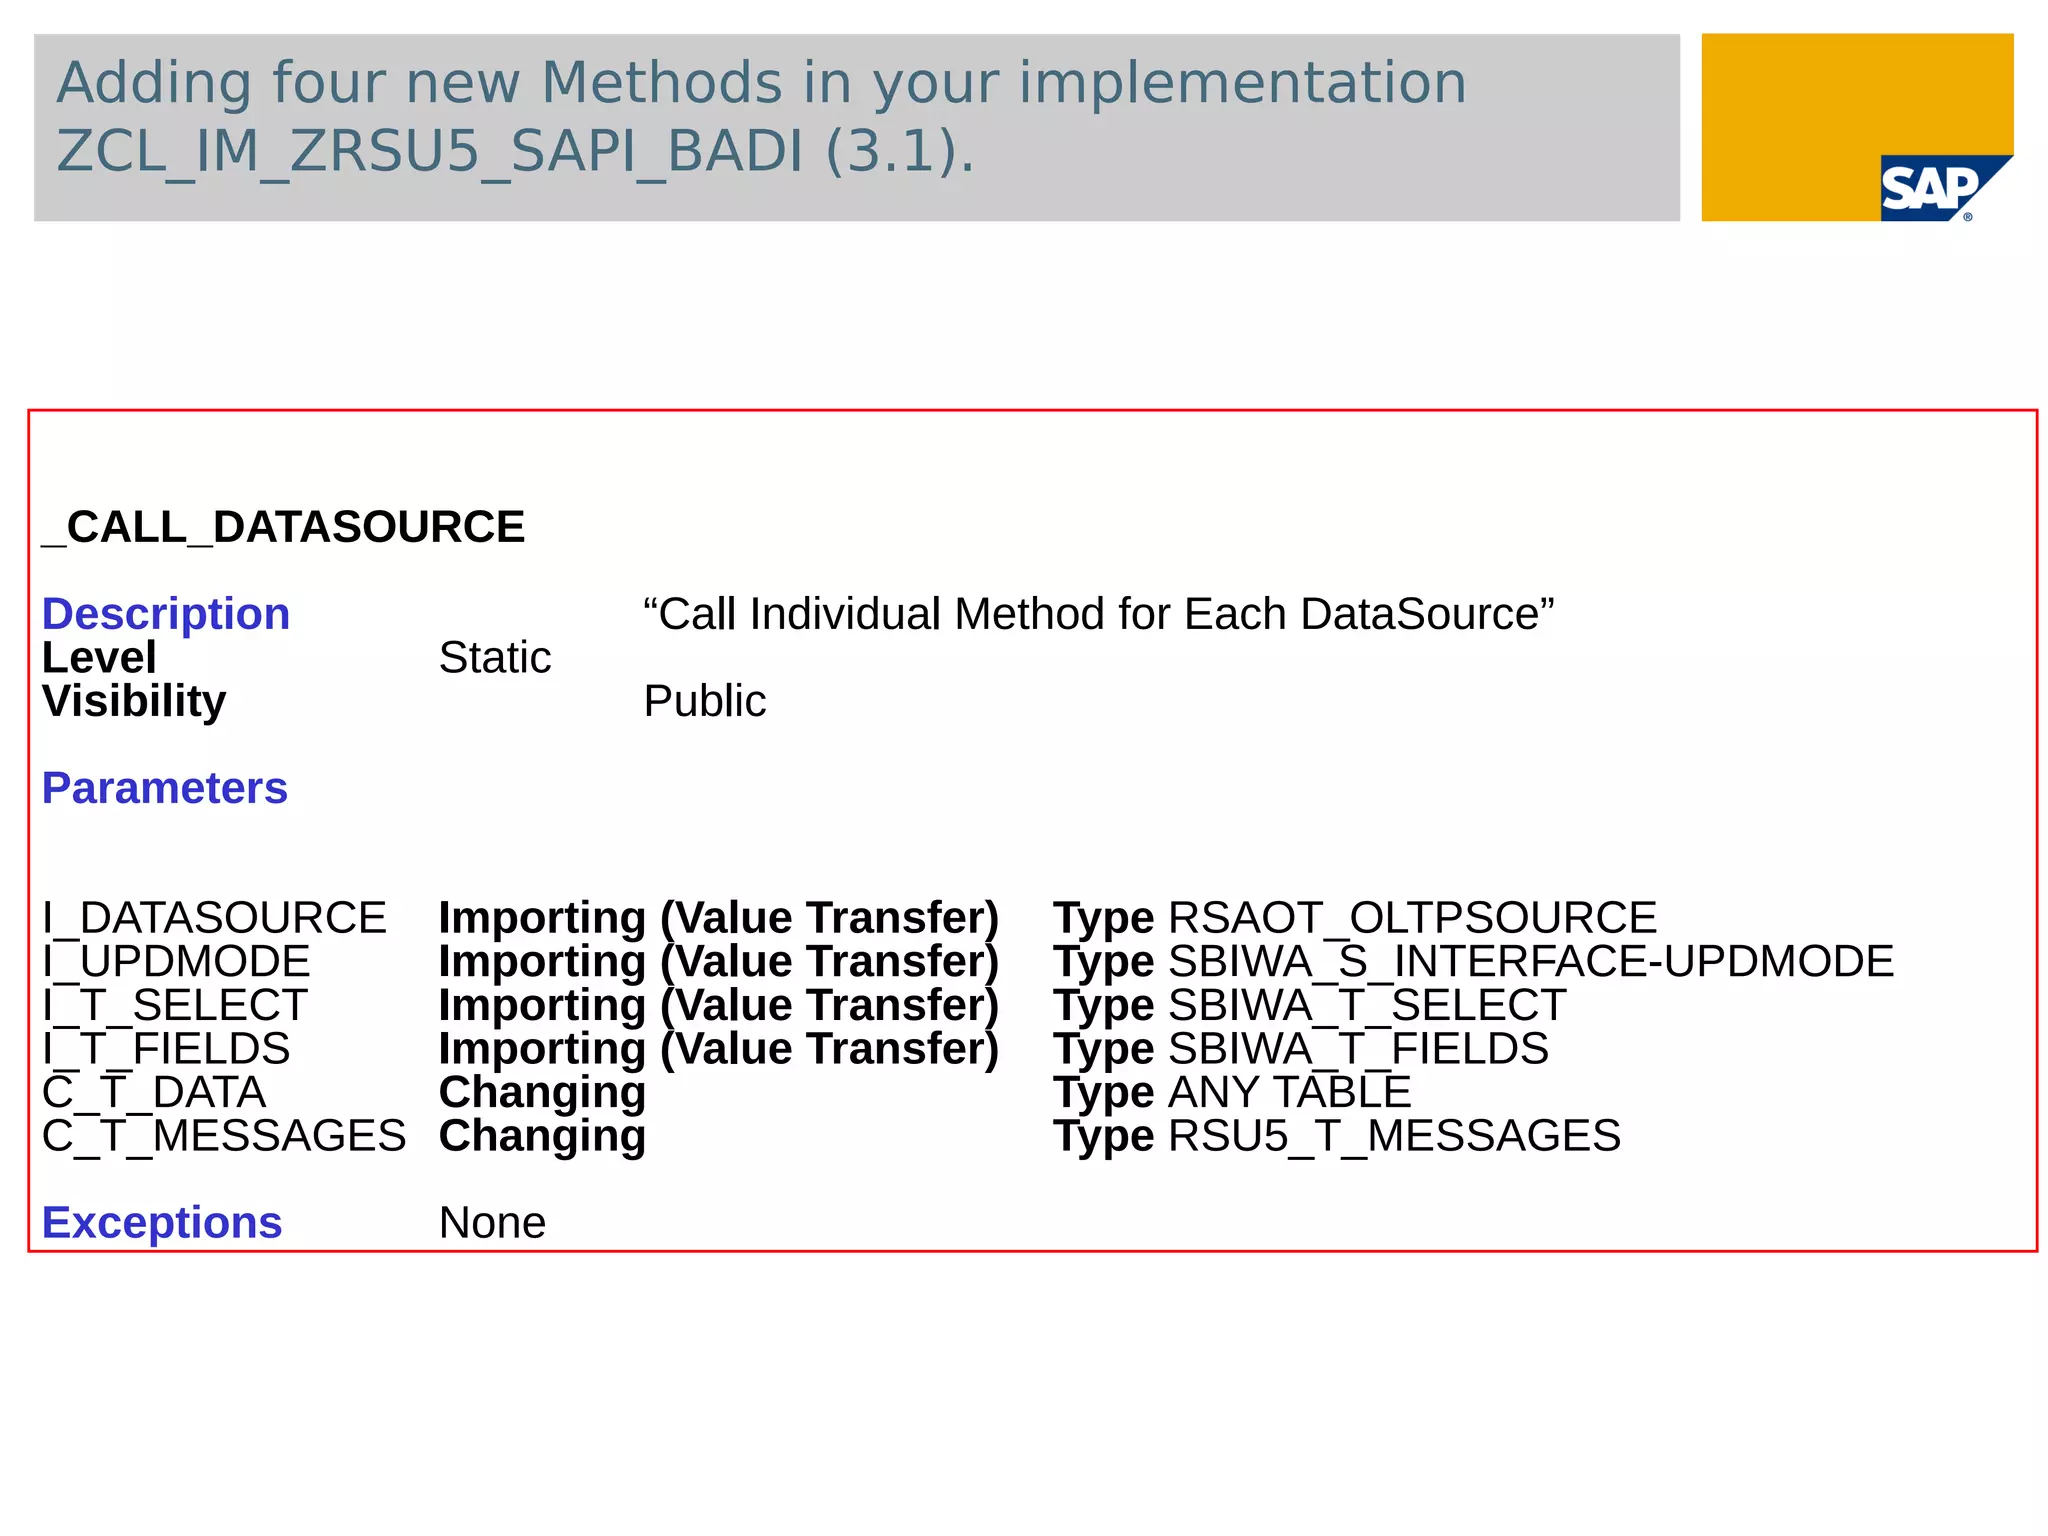Click the Type RSU5_T_MESSAGES entry
The width and height of the screenshot is (2048, 1536).
(x=1337, y=1136)
